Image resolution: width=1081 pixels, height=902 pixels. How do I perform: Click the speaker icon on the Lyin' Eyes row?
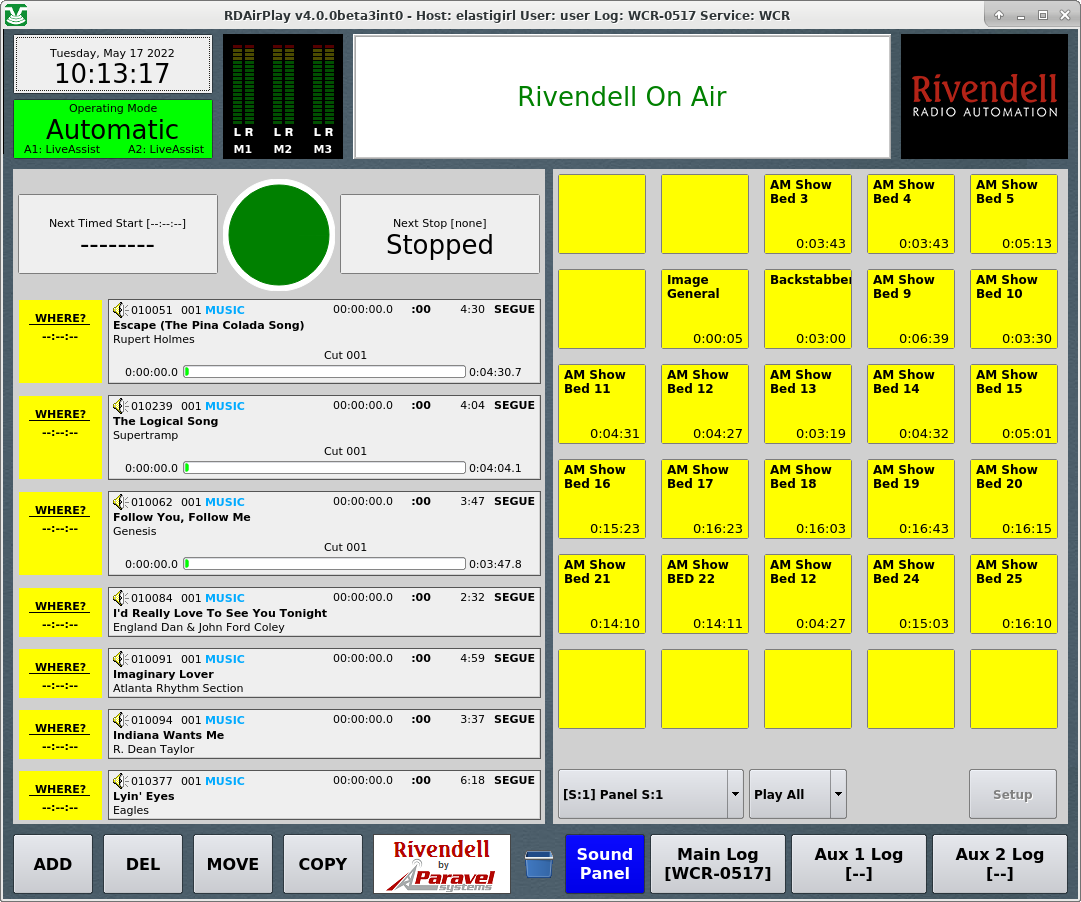pos(120,781)
